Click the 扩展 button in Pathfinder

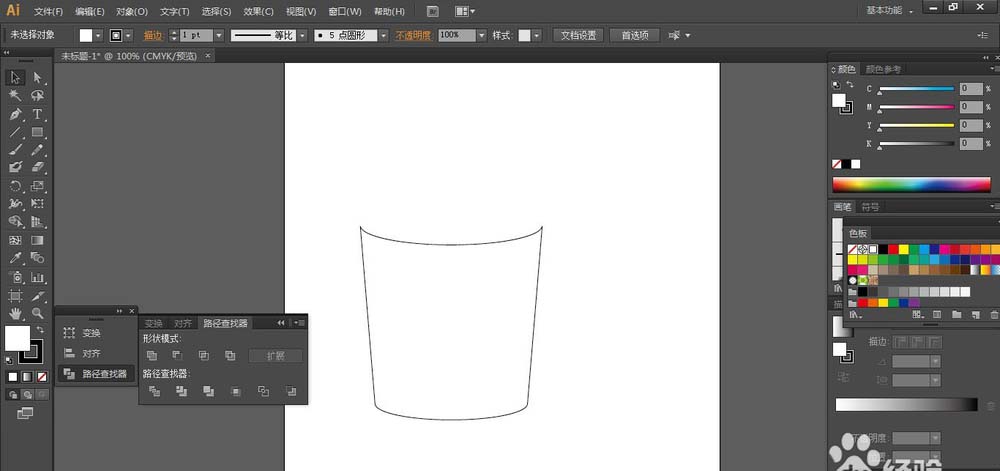276,356
